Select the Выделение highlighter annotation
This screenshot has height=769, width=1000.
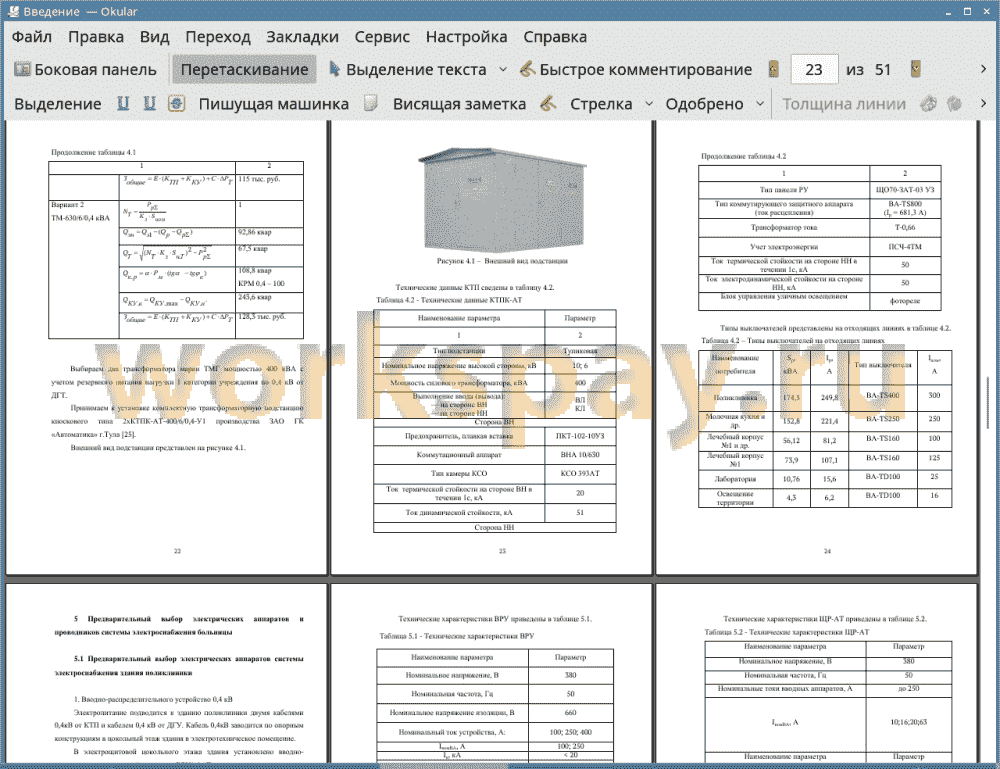pos(57,104)
